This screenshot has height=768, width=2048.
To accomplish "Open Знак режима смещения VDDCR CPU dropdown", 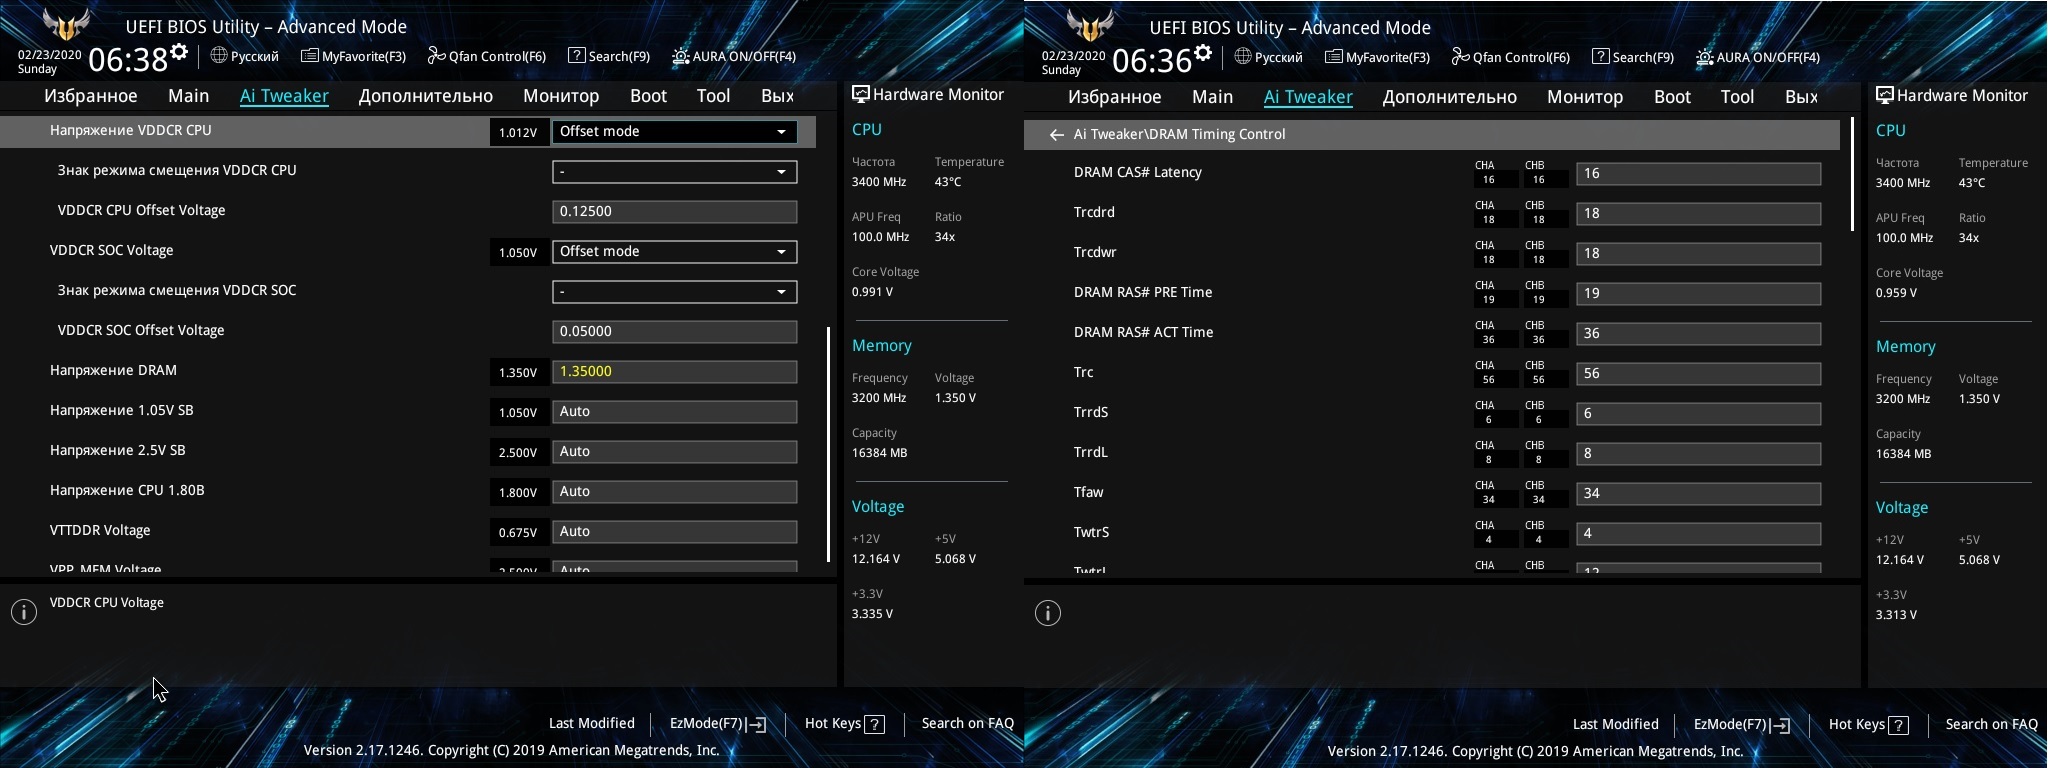I will tap(674, 171).
